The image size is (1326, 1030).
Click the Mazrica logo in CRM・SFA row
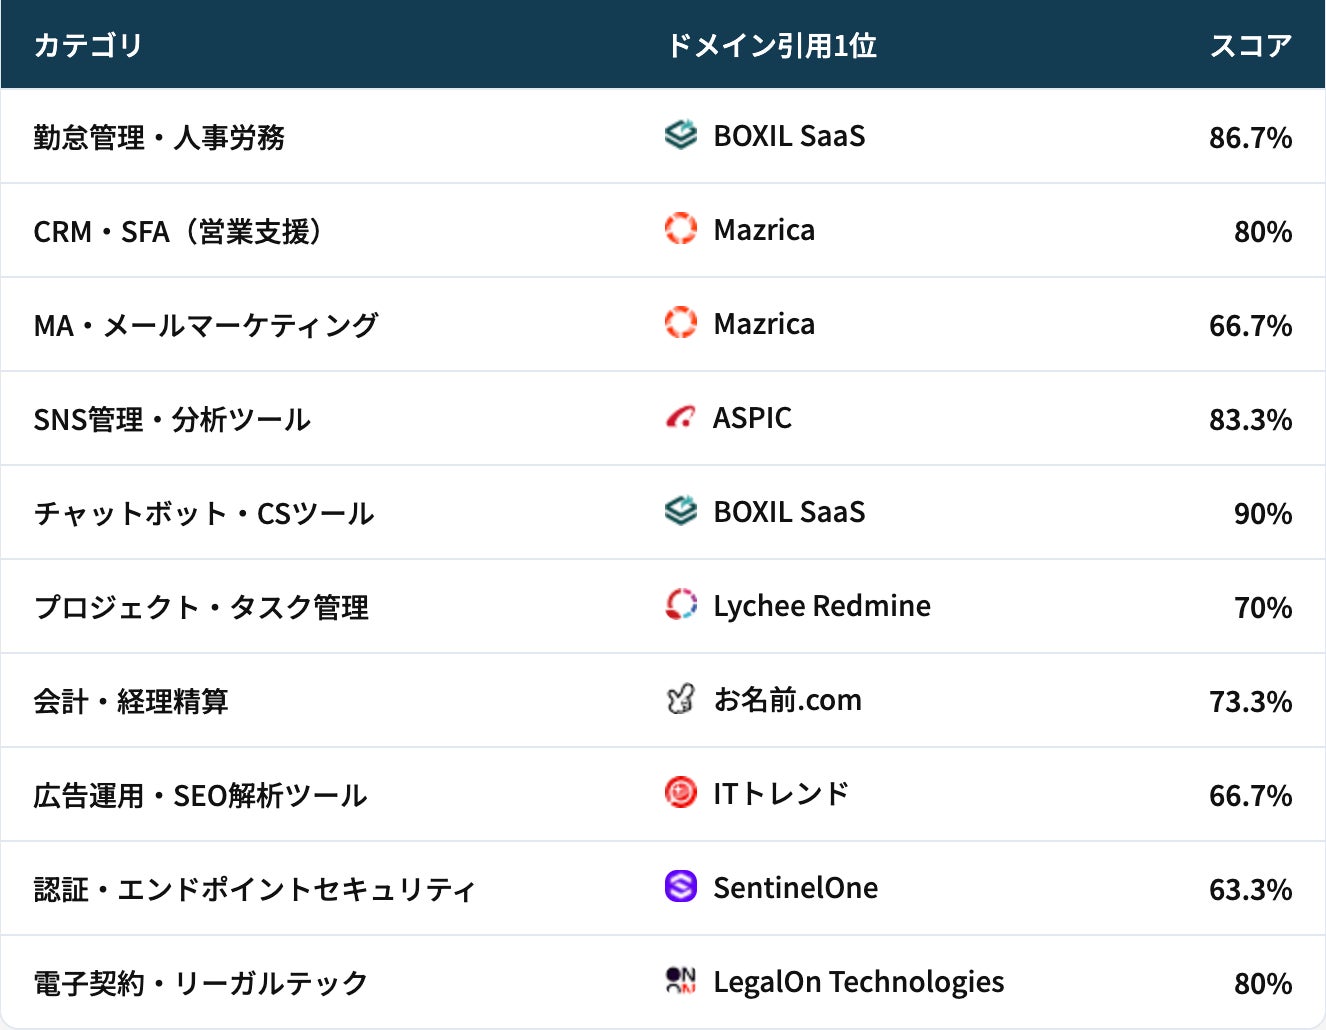pos(681,229)
